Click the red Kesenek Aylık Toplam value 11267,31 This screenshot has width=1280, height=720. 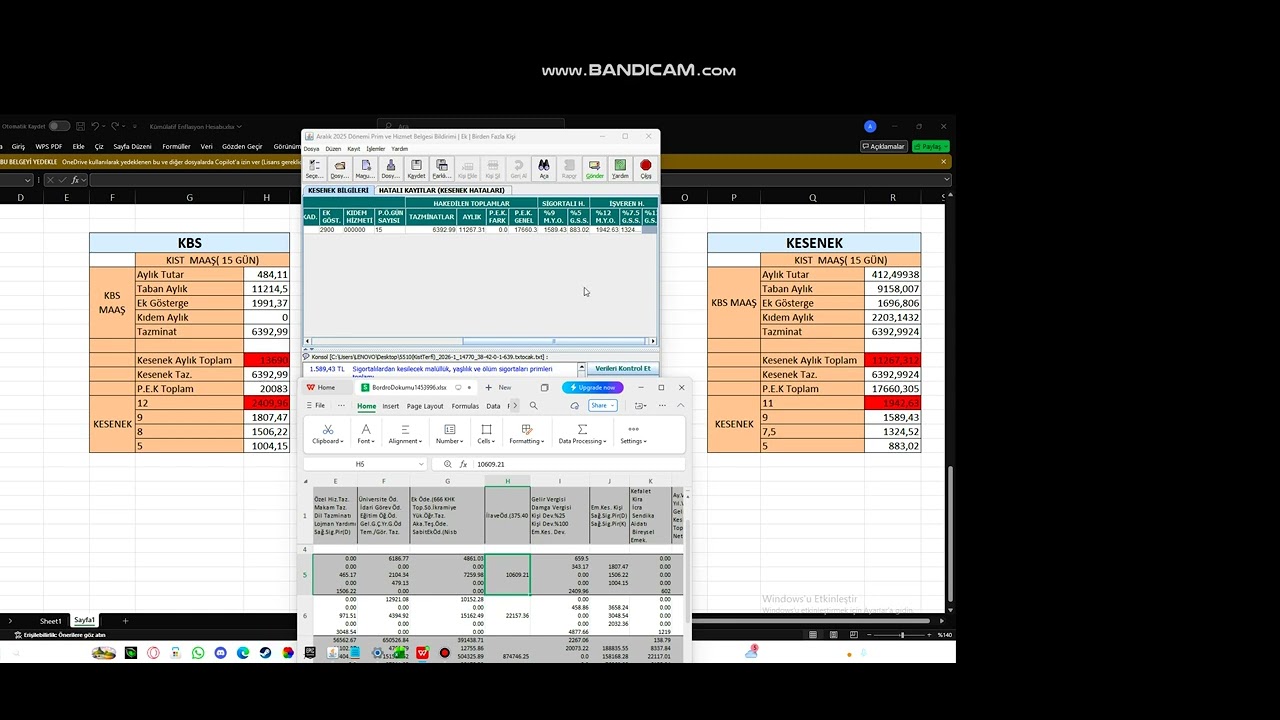coord(894,360)
